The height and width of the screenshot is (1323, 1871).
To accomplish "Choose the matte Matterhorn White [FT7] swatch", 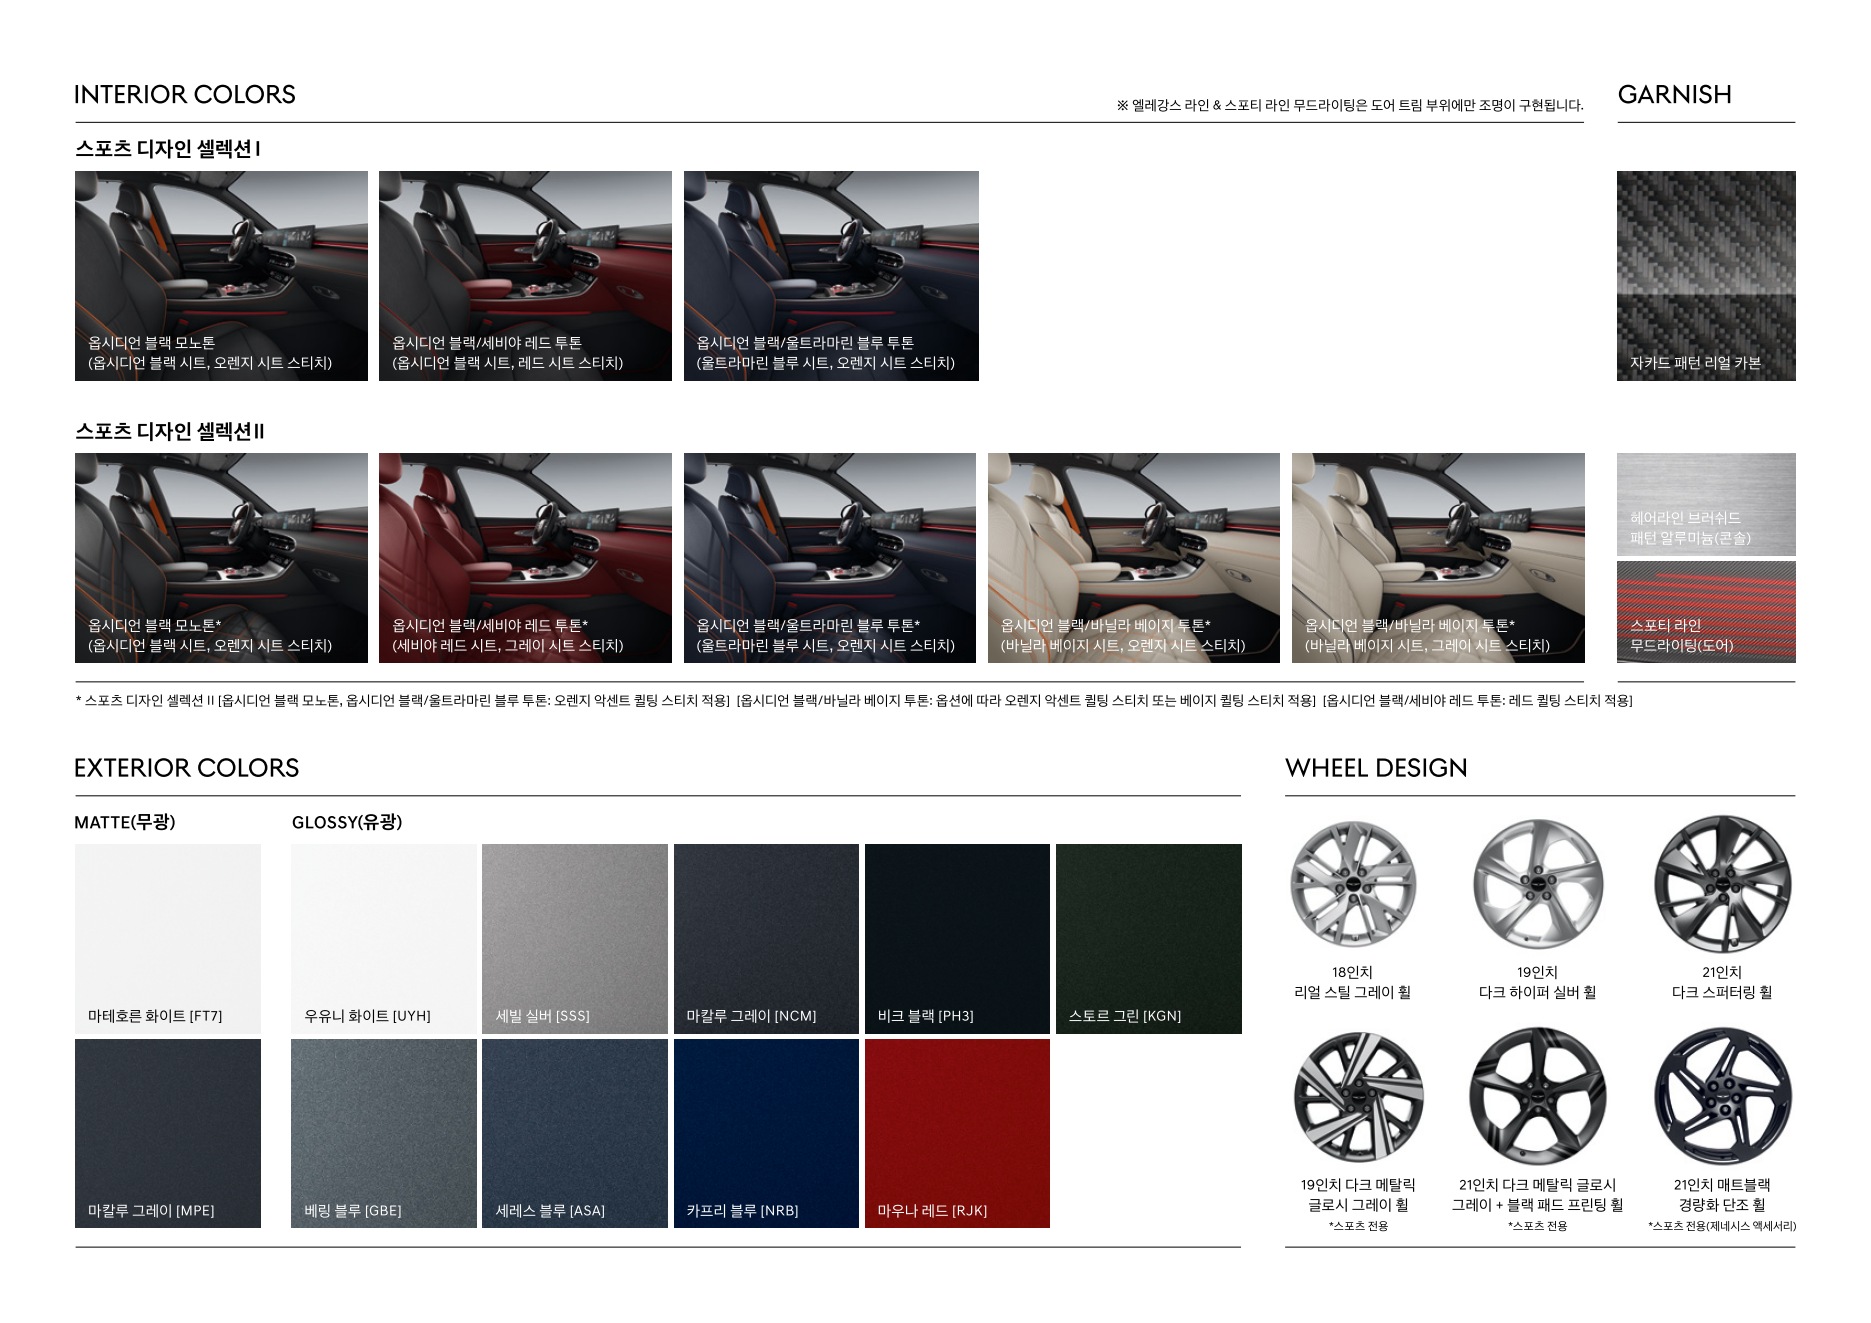I will click(x=167, y=938).
